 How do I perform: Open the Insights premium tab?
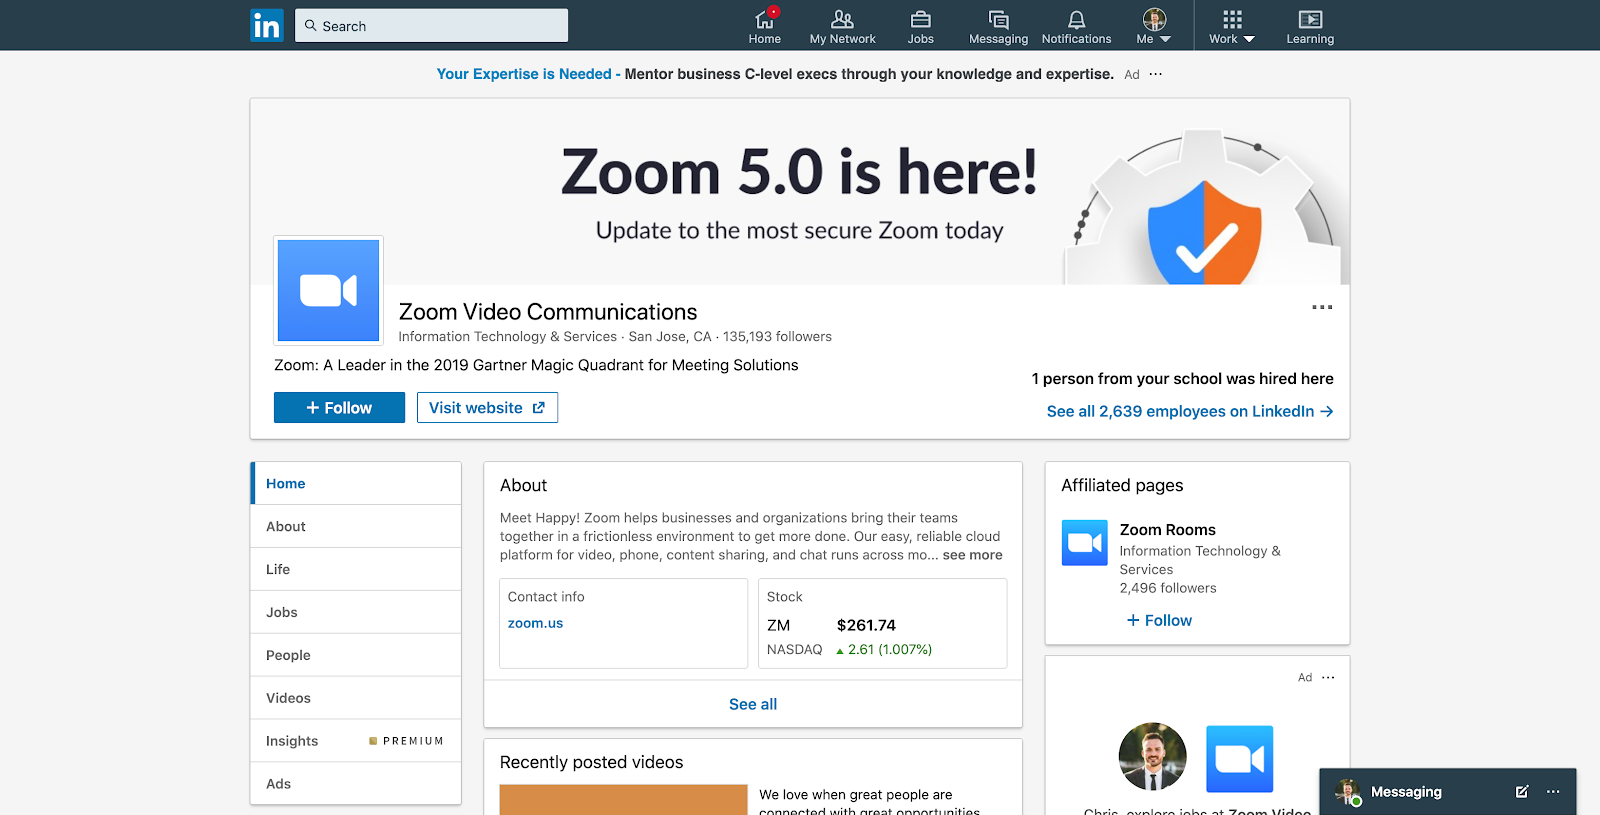[356, 741]
